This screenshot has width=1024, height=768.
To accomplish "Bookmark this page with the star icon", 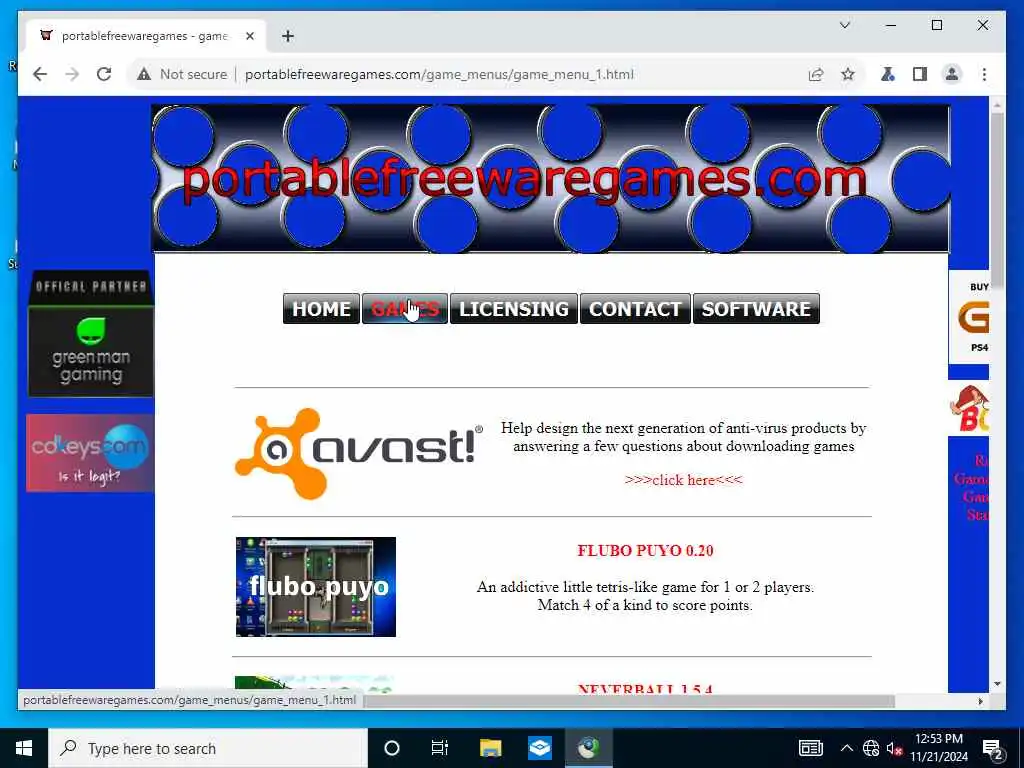I will (x=848, y=74).
